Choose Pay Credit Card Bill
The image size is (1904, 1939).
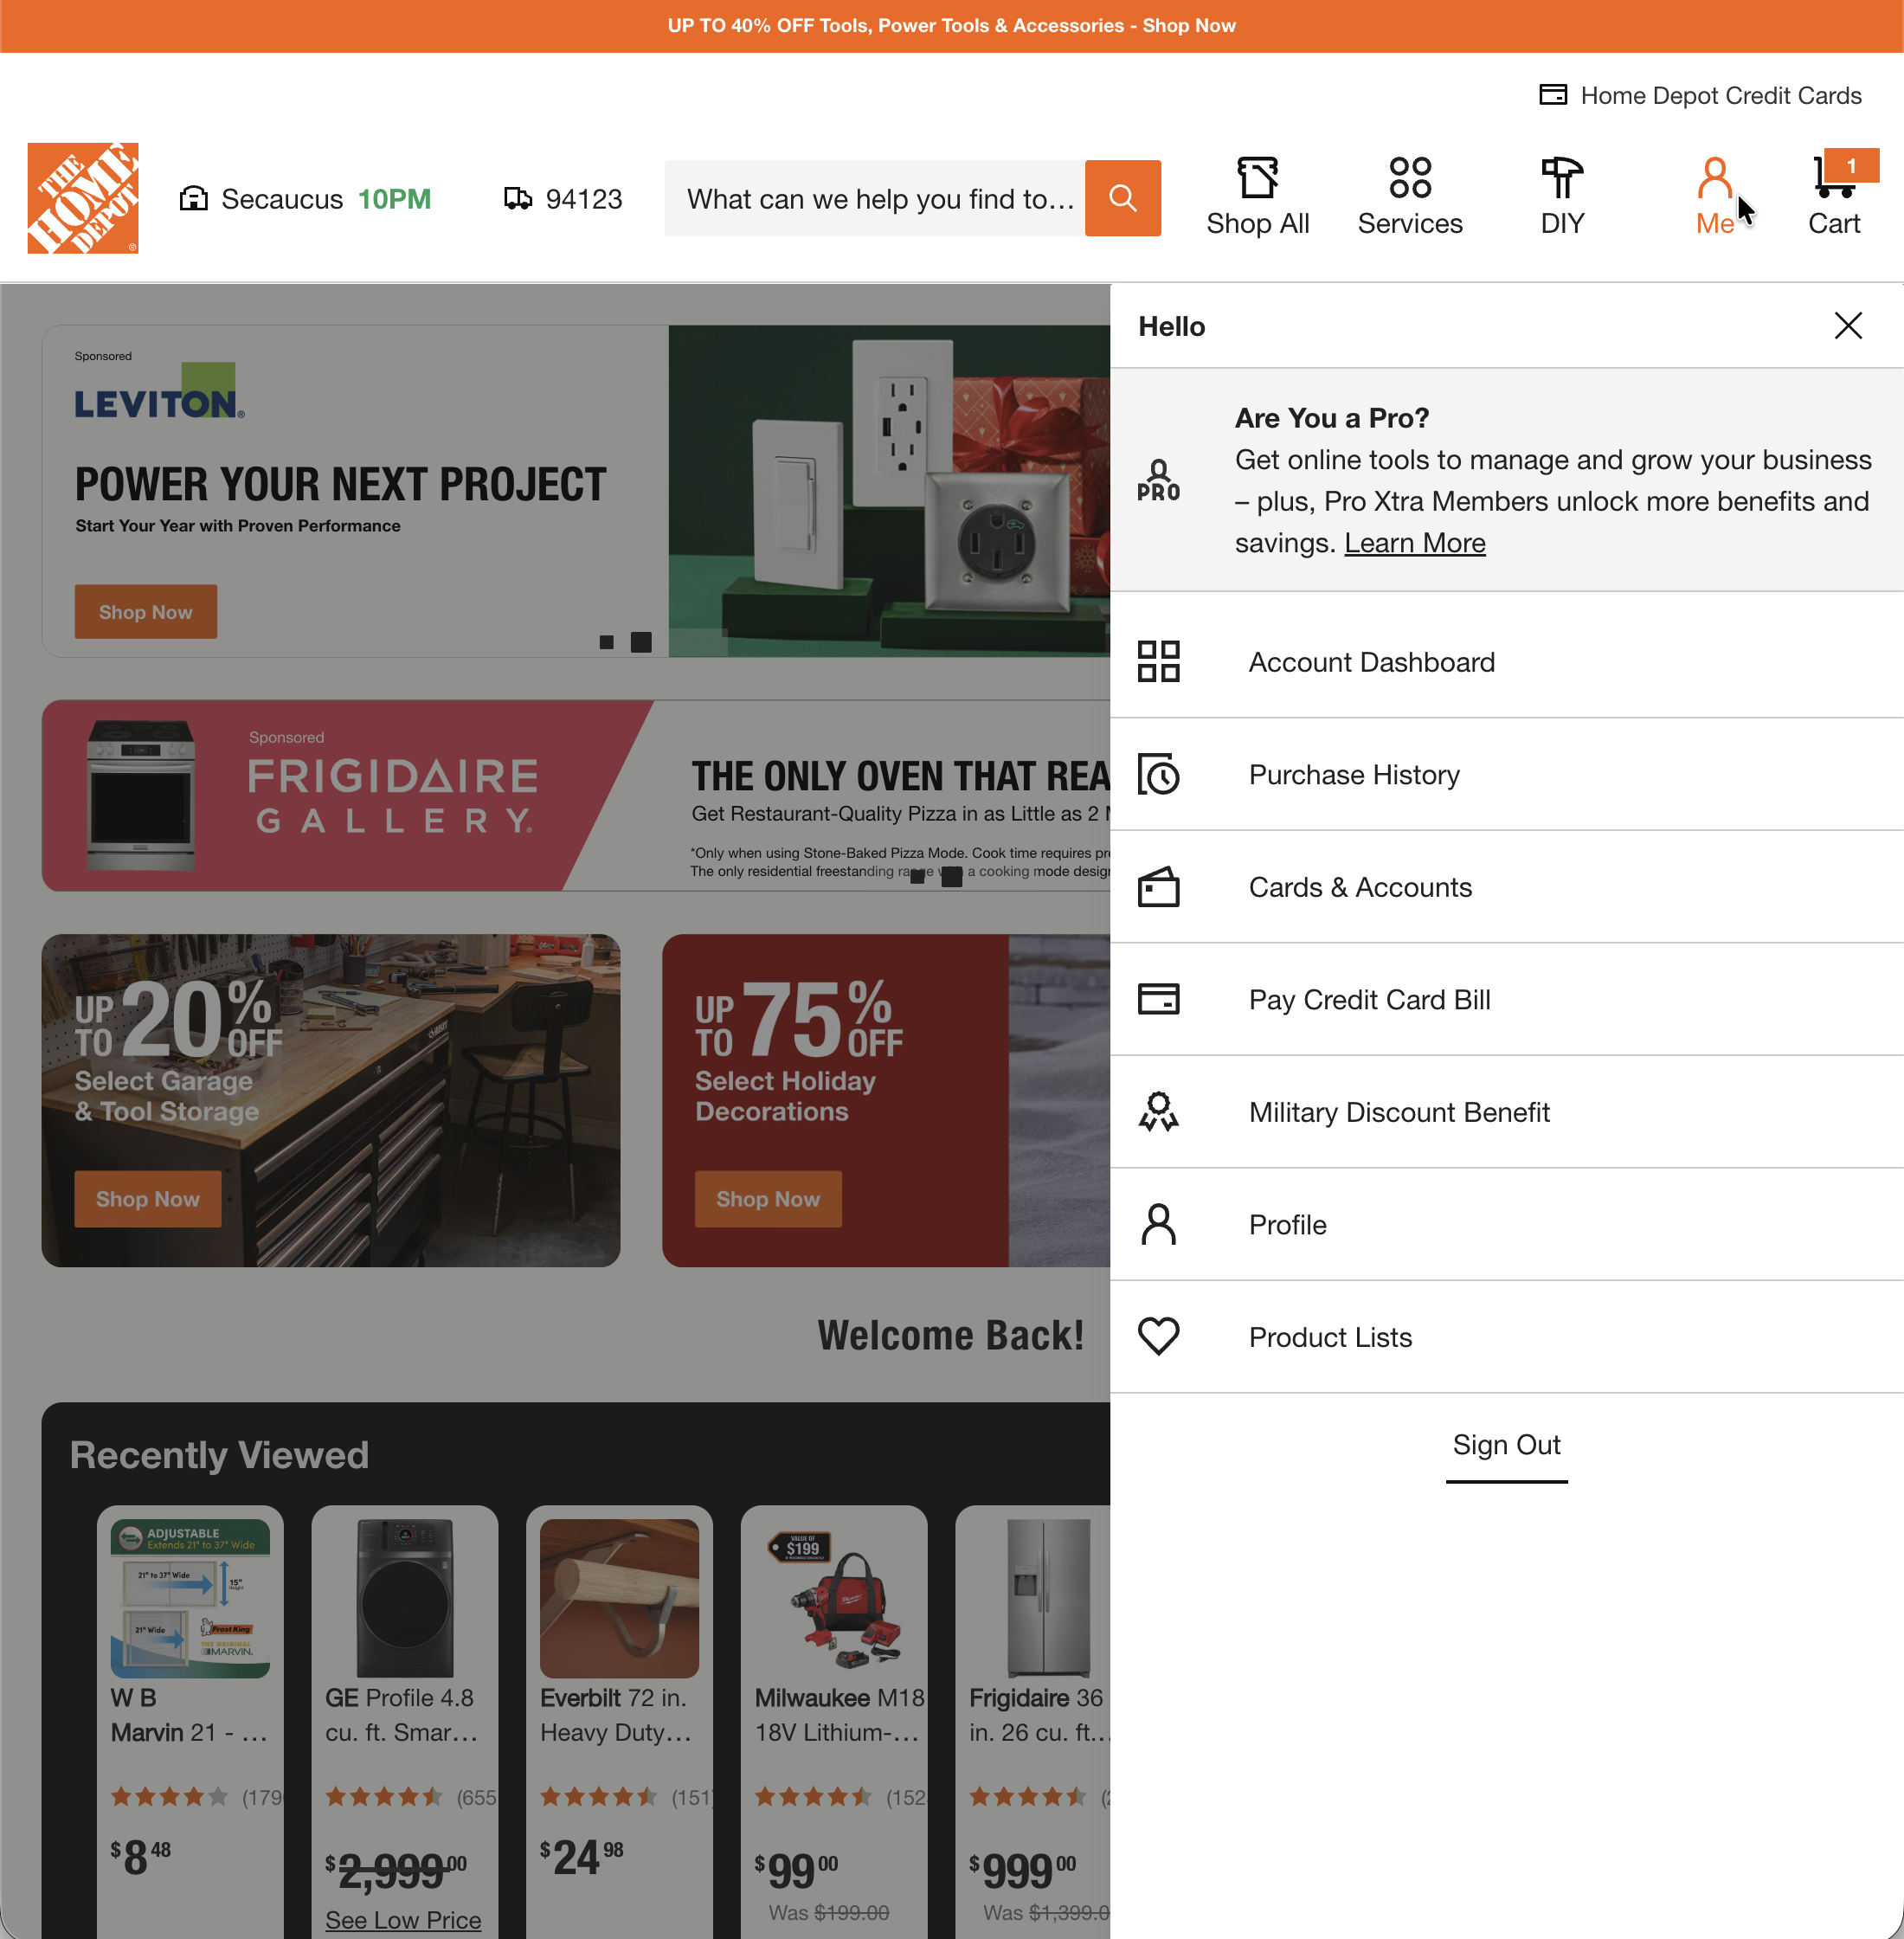(1370, 999)
